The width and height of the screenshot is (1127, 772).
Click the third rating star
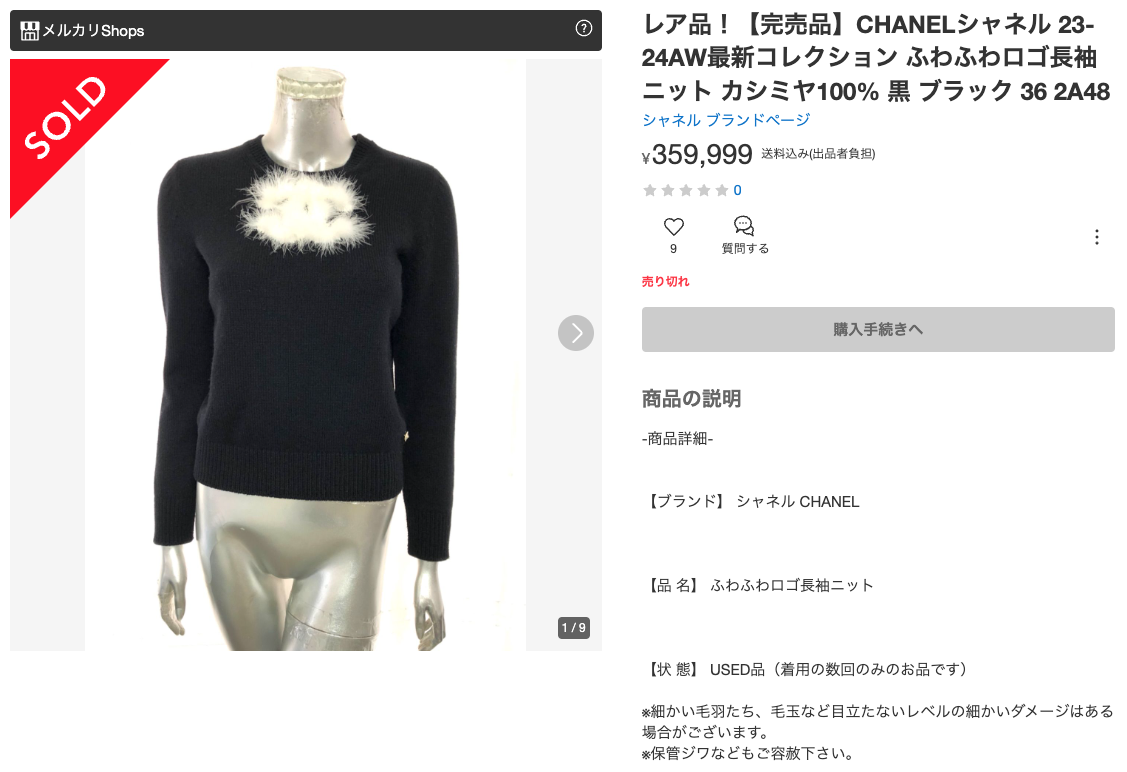686,190
